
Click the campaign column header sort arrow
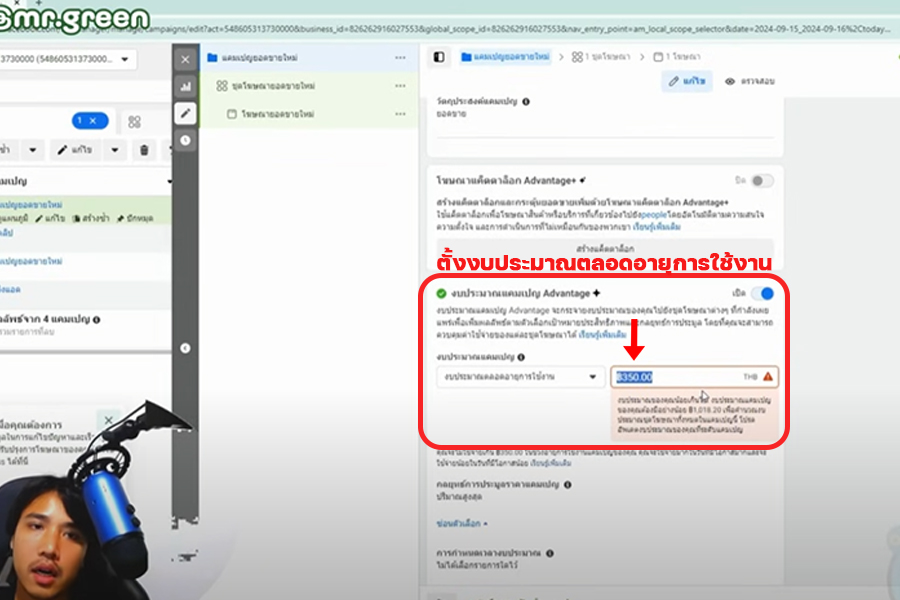tap(169, 181)
